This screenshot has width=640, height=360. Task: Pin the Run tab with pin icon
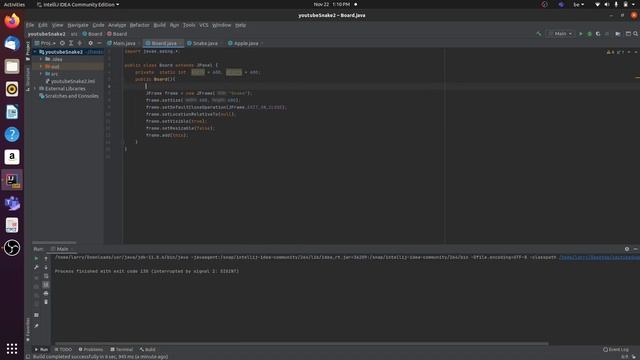[x=36, y=326]
